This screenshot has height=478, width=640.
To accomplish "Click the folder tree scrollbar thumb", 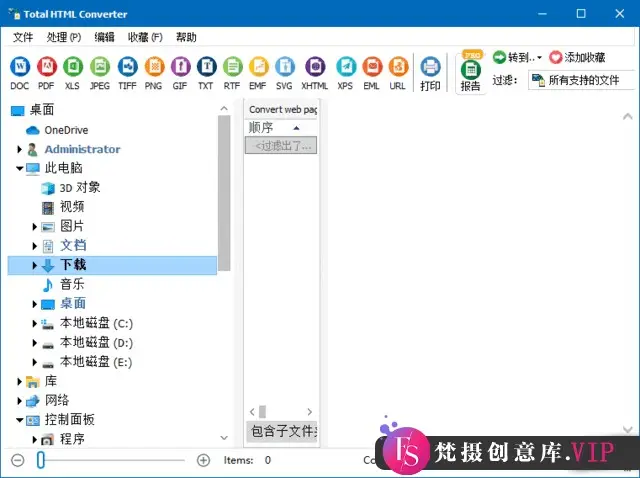I will click(x=224, y=193).
